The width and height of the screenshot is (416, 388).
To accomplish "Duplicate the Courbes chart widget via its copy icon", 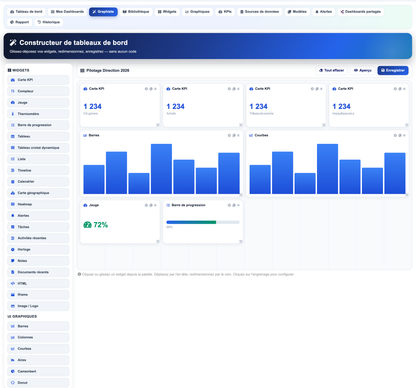I will [x=400, y=135].
